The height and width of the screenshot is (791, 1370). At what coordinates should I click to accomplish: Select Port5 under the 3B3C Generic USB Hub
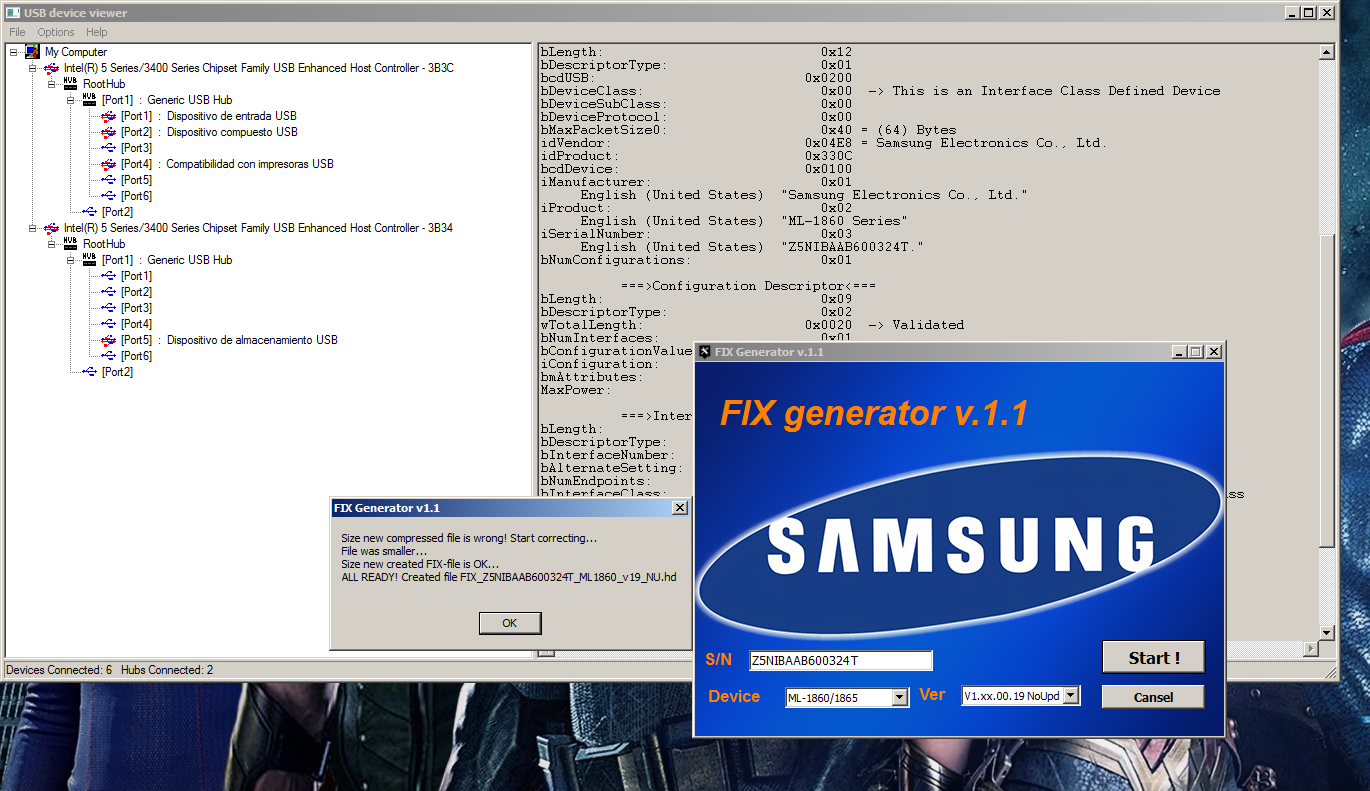136,180
